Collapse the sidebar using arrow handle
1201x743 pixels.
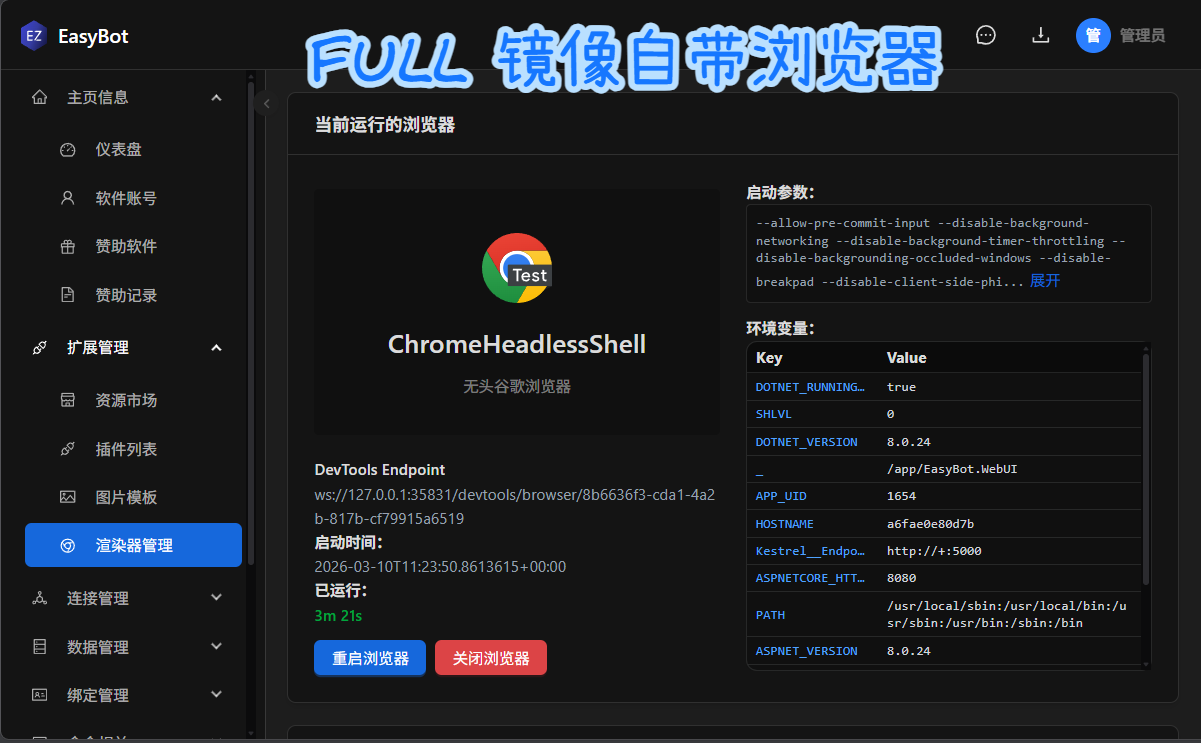pos(266,103)
